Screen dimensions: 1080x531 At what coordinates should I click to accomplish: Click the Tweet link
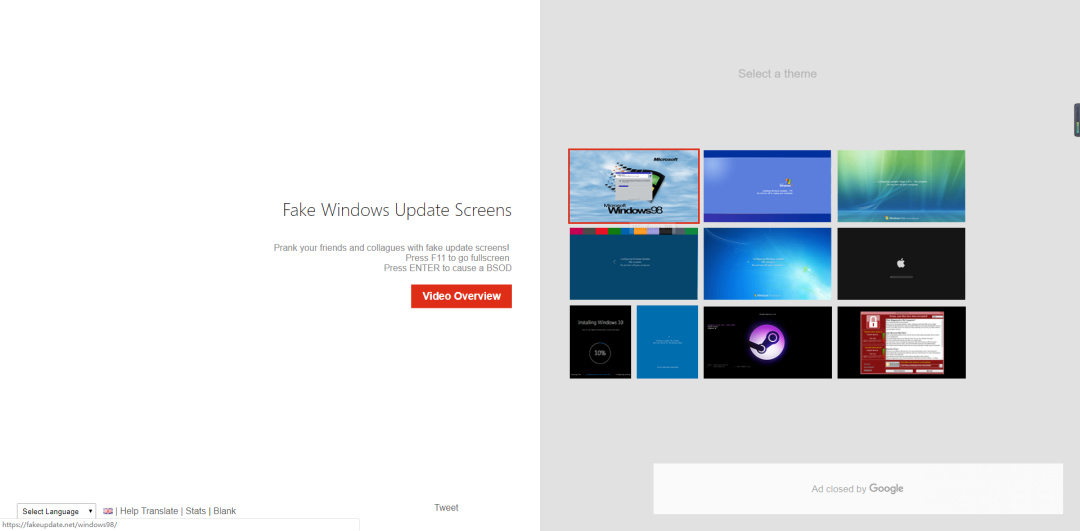(x=446, y=508)
